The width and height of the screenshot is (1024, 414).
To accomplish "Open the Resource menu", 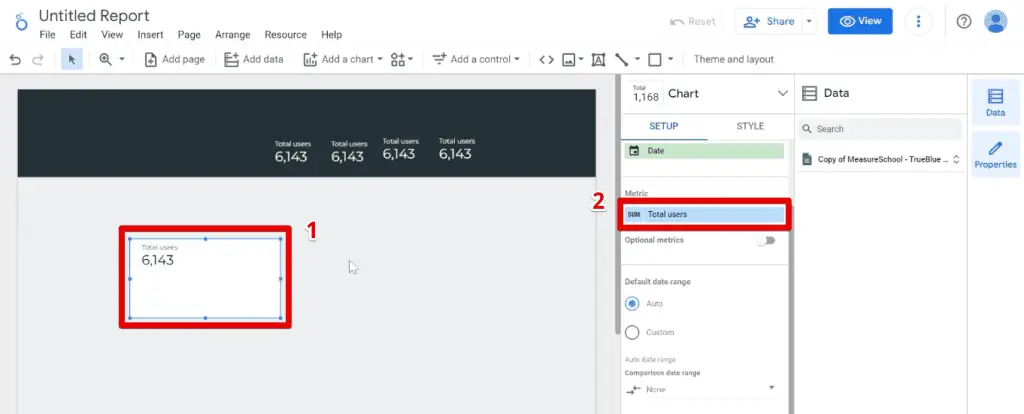I will (x=285, y=35).
